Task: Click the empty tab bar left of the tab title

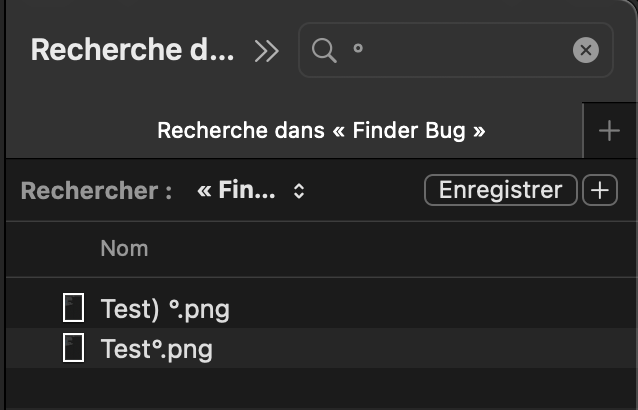Action: coord(70,131)
